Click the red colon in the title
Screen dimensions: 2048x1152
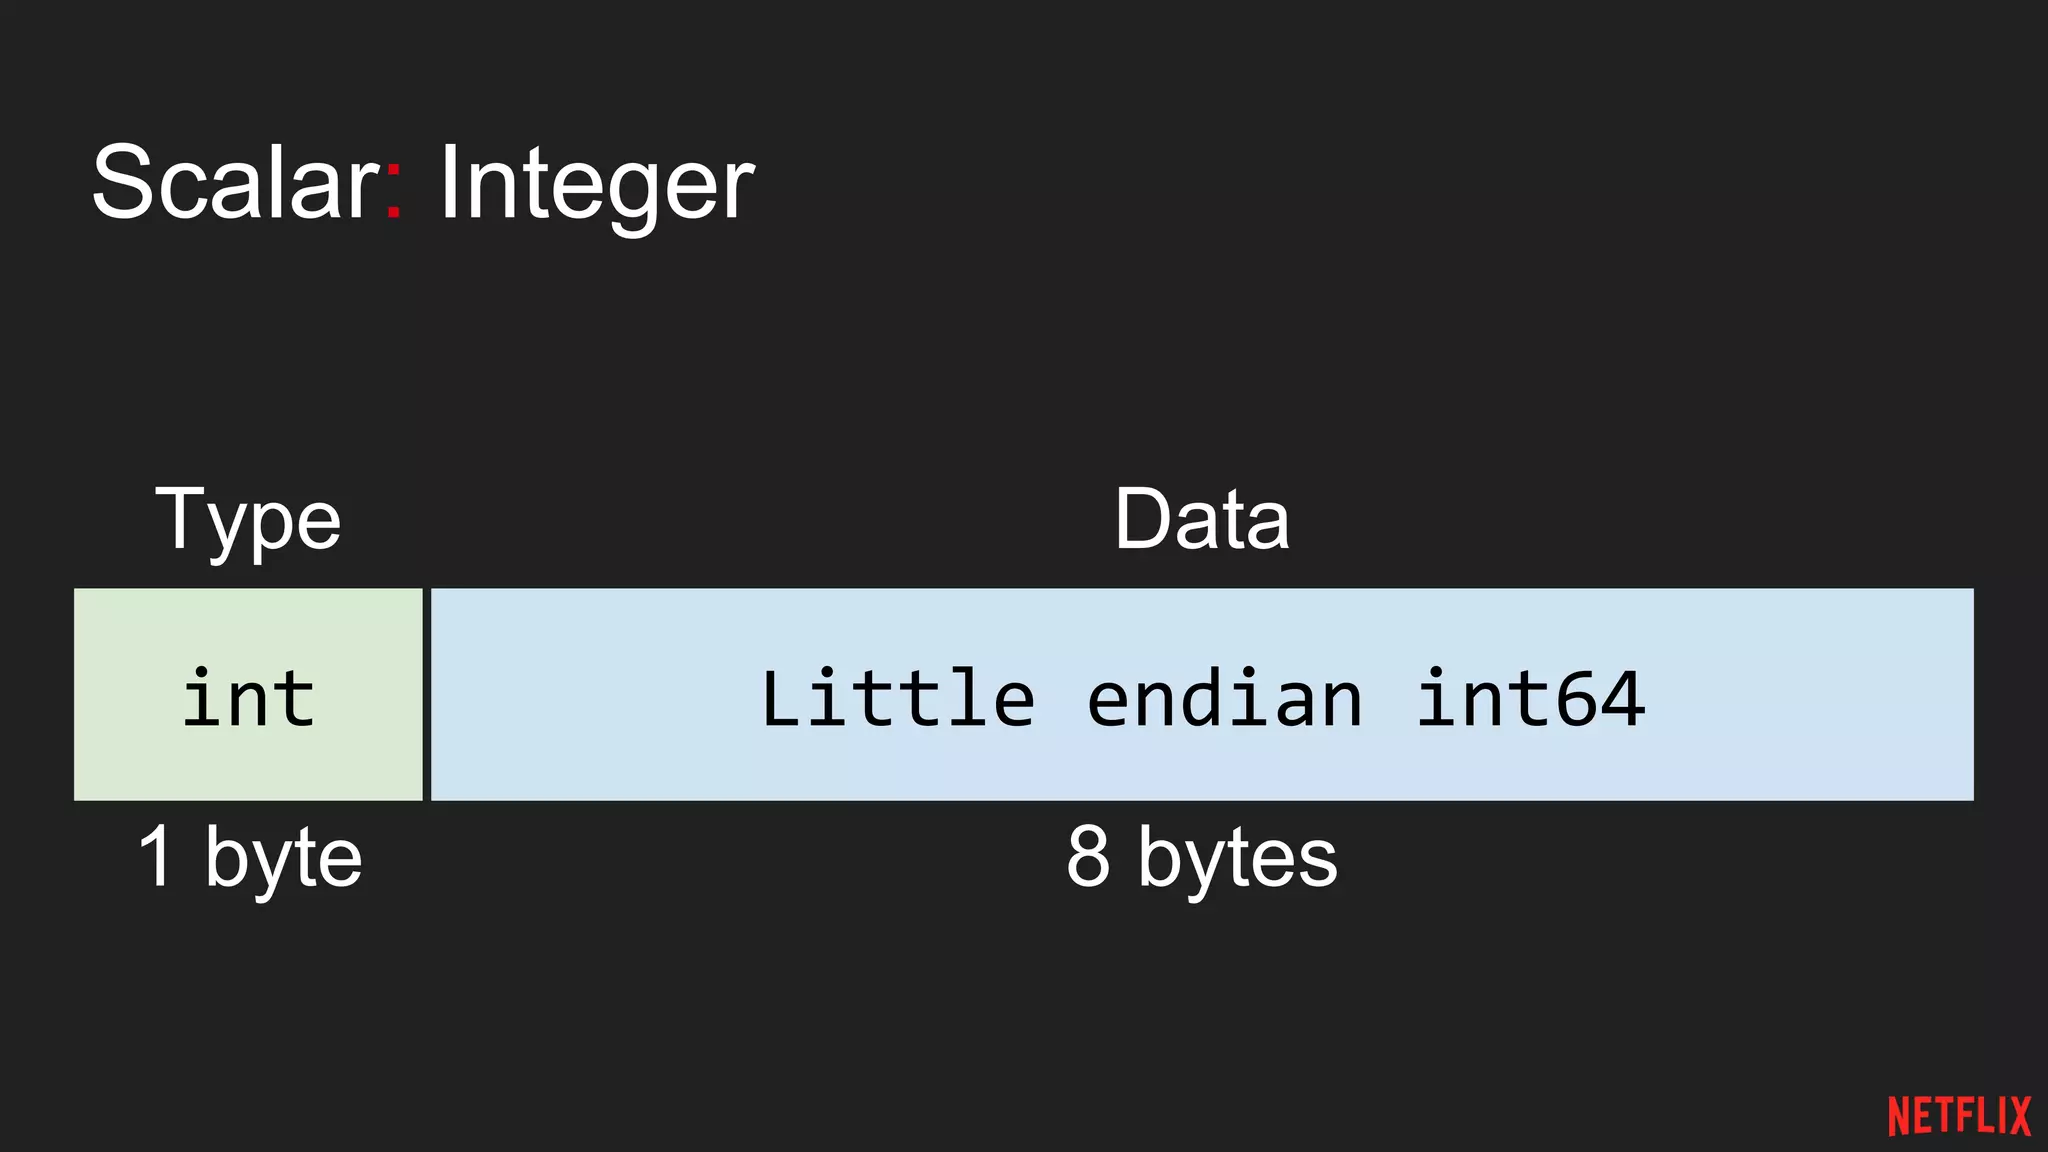pyautogui.click(x=394, y=193)
